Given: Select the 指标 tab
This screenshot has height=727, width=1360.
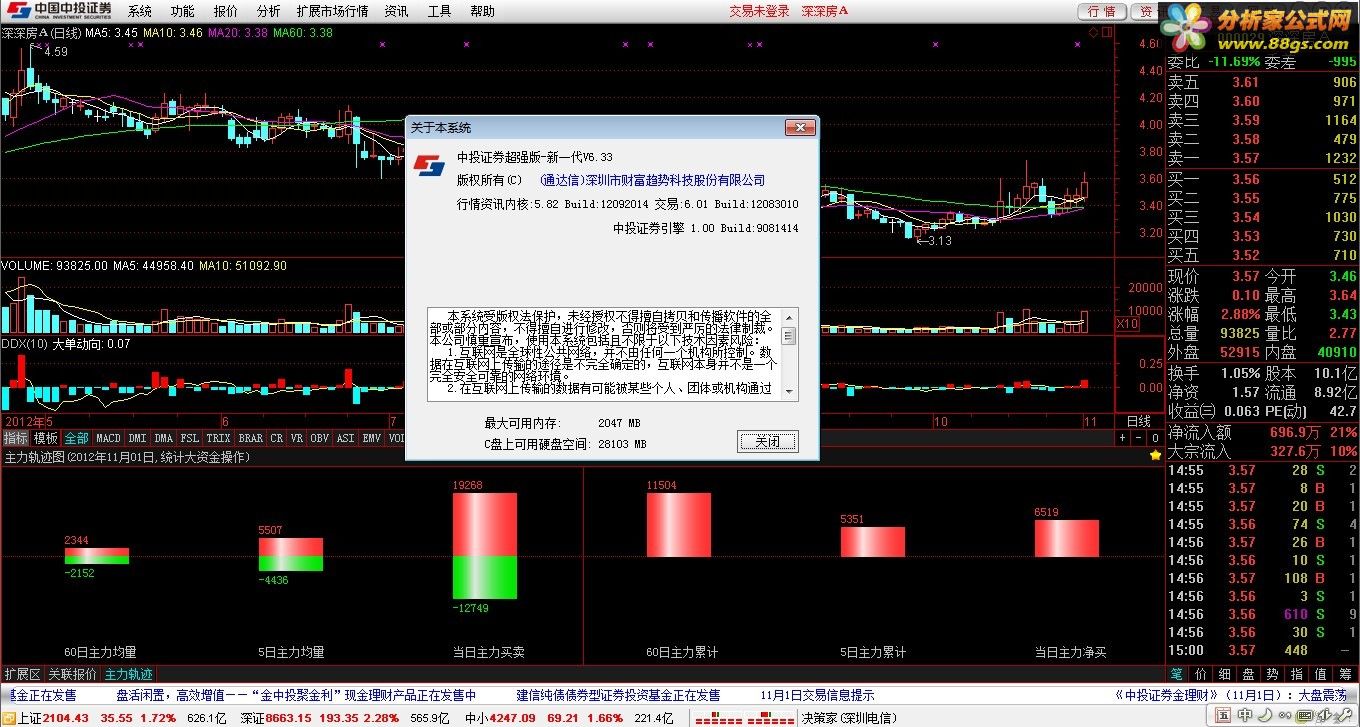Looking at the screenshot, I should (x=15, y=438).
